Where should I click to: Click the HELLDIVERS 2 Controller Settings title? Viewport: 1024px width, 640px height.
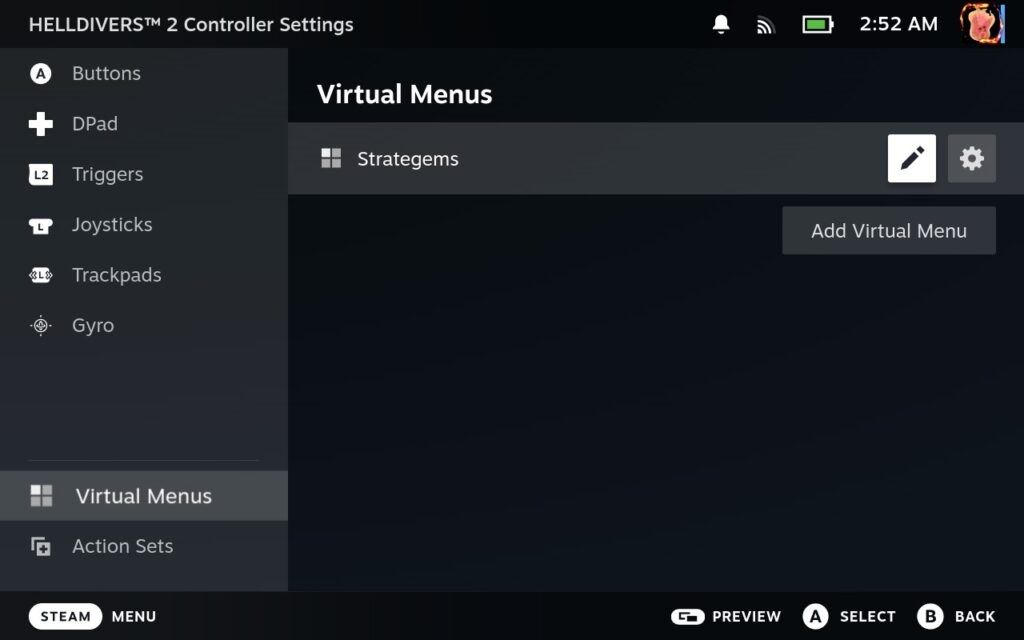tap(191, 24)
